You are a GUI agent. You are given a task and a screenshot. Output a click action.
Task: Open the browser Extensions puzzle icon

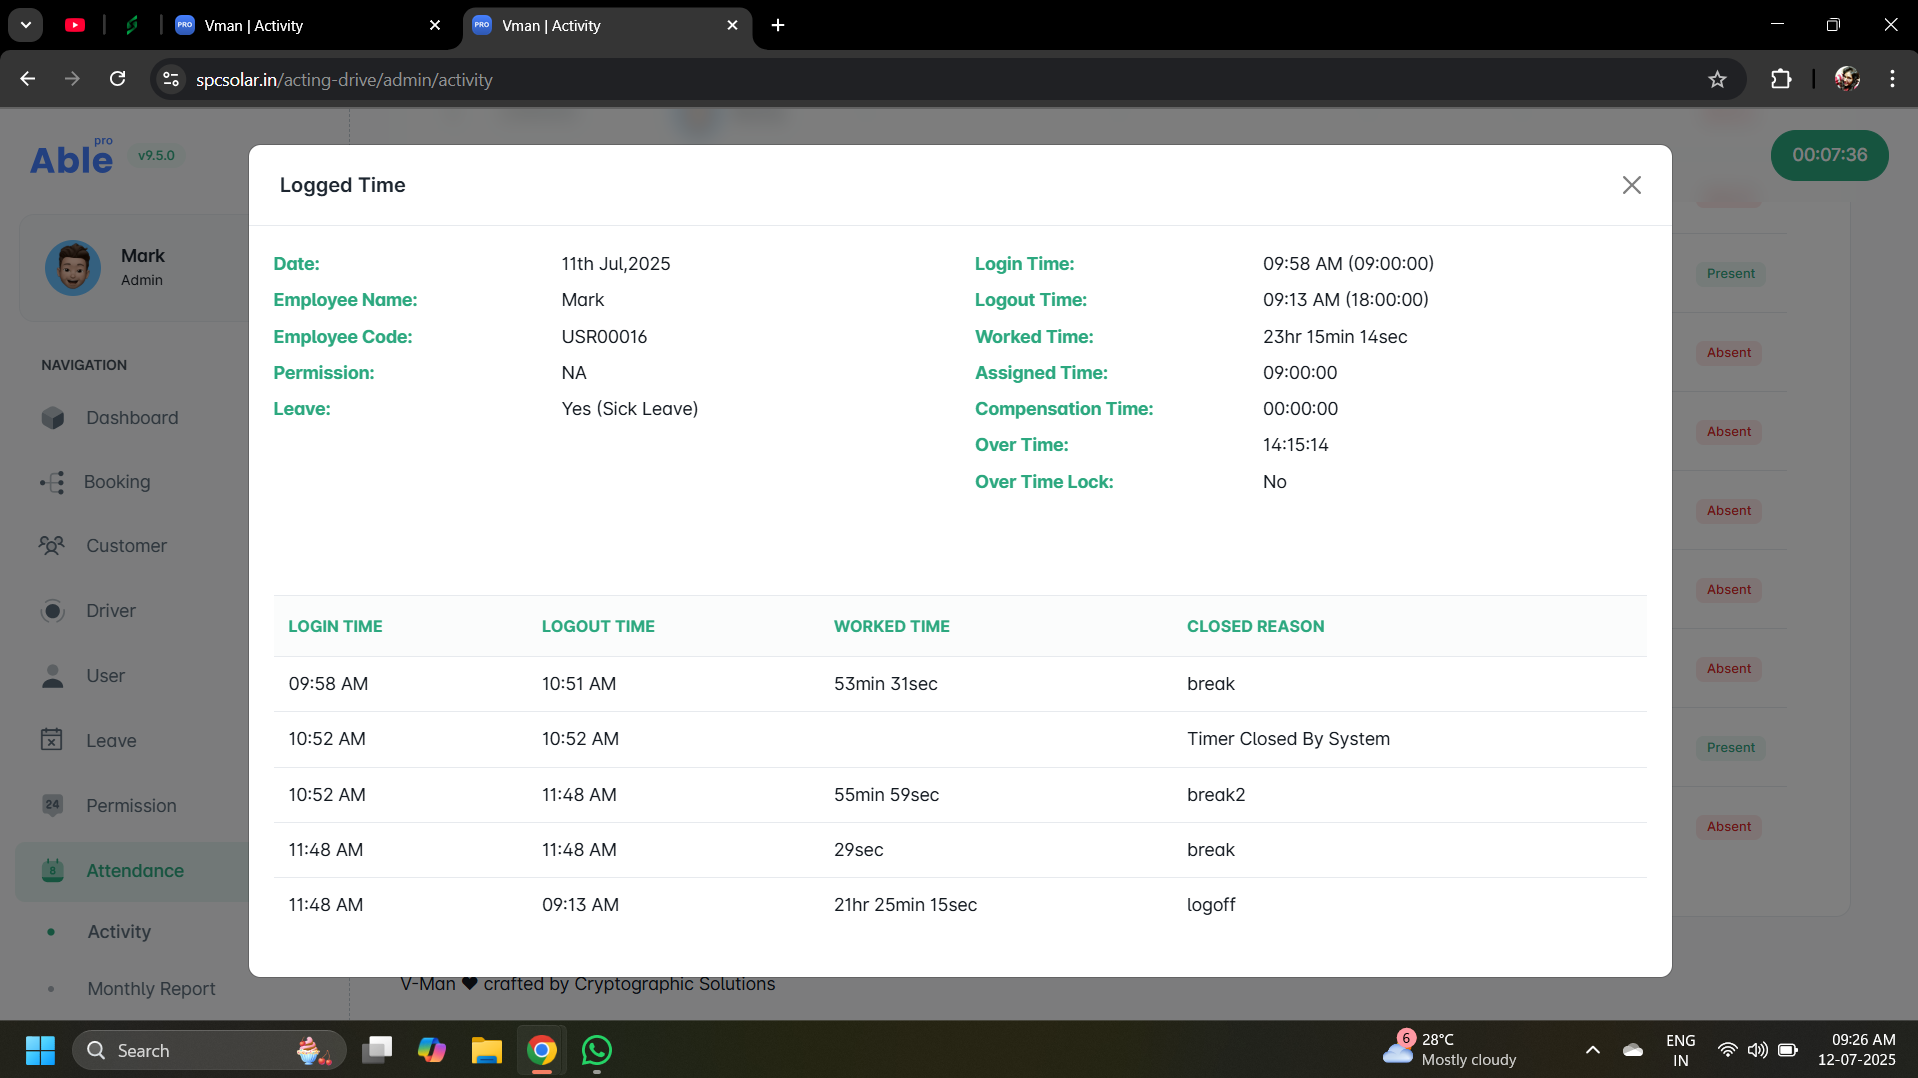click(x=1780, y=80)
